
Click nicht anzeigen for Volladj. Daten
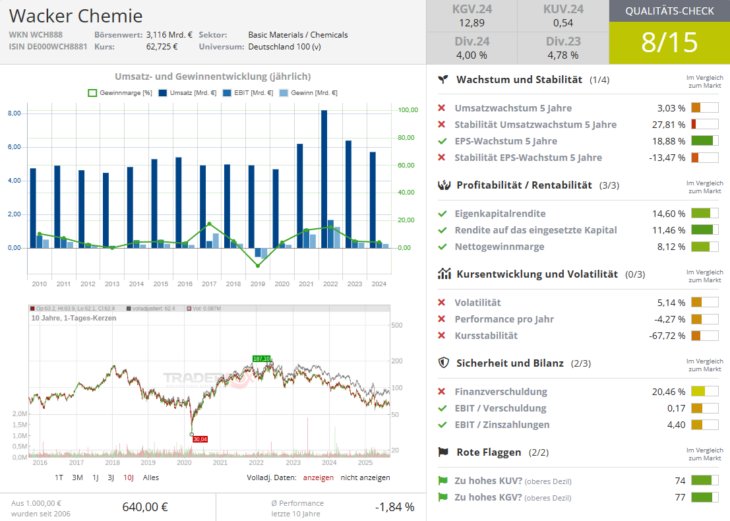pos(365,478)
